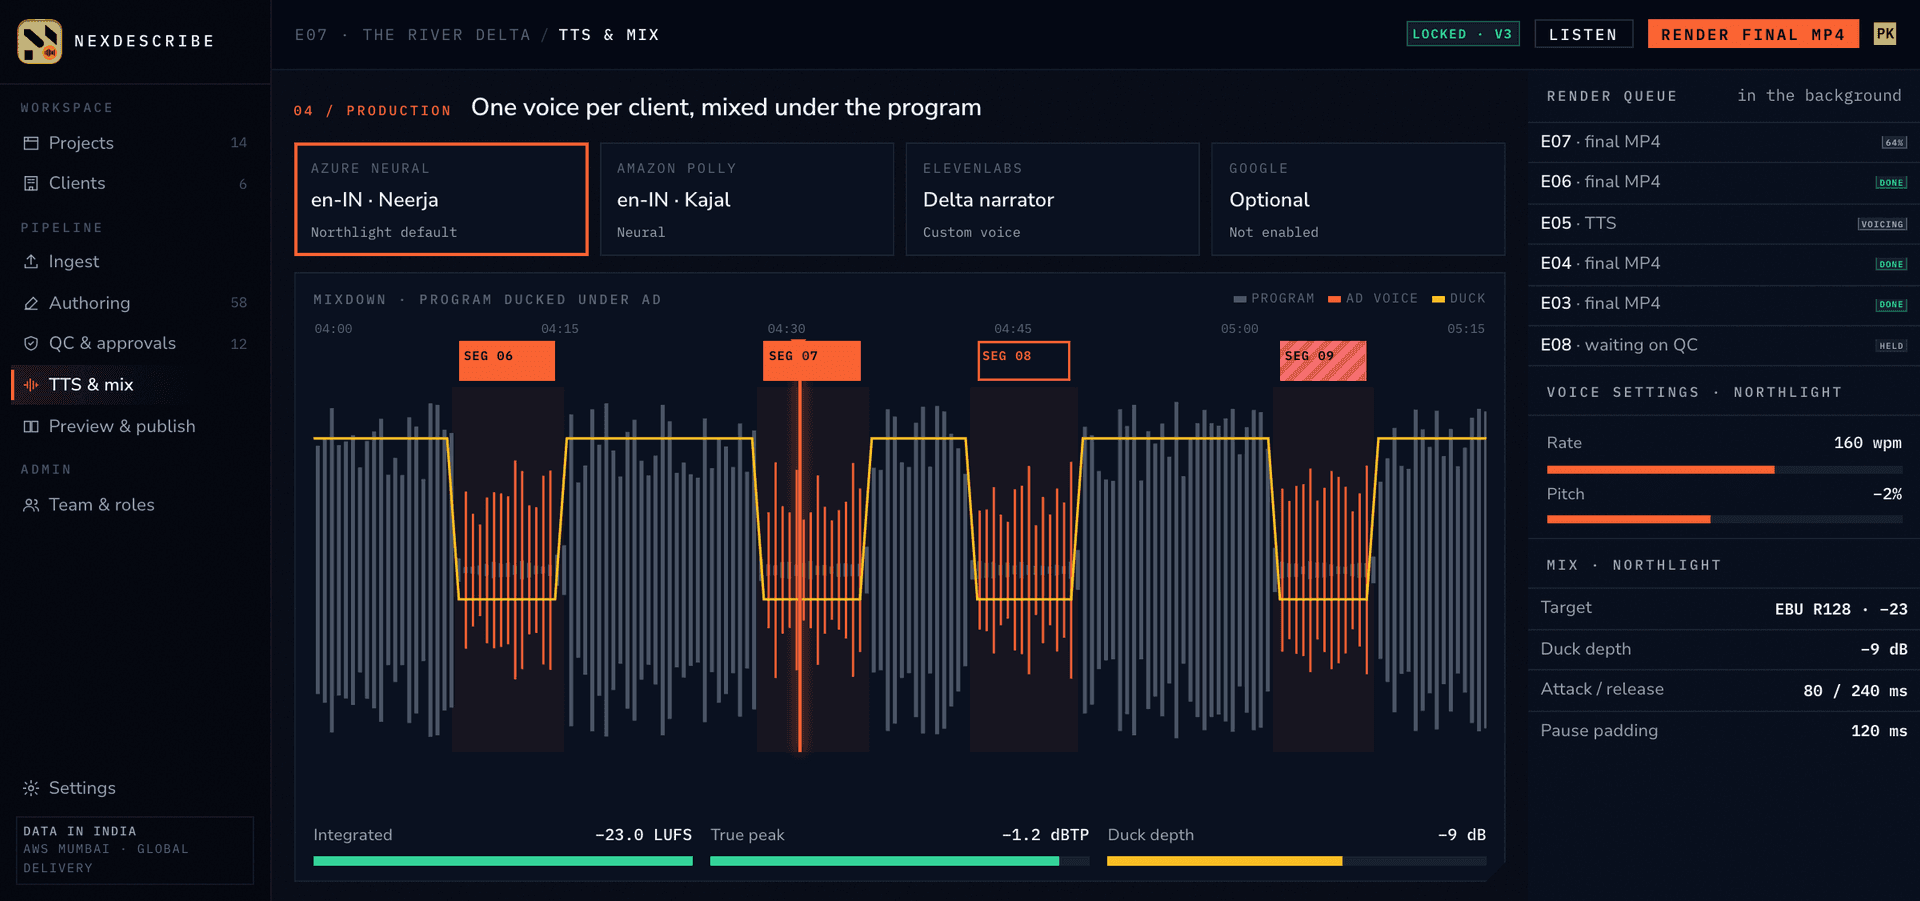Click the 05:00 time ruler label

[1240, 329]
